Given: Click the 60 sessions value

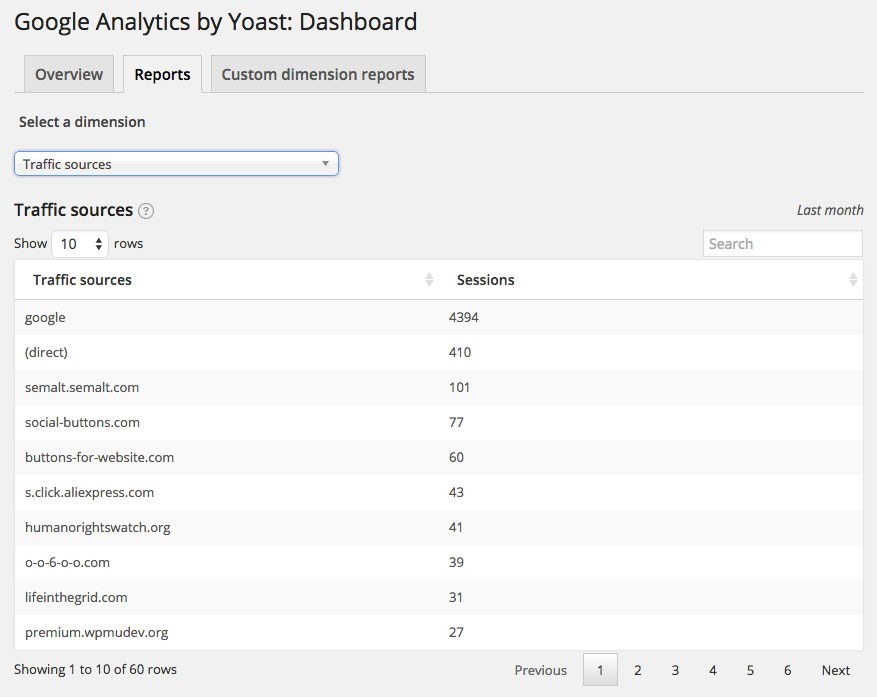Looking at the screenshot, I should coord(456,458).
